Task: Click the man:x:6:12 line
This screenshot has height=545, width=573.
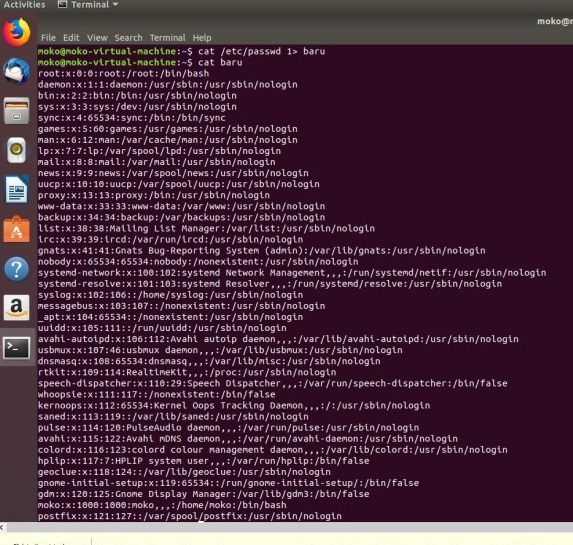Action: tap(168, 140)
